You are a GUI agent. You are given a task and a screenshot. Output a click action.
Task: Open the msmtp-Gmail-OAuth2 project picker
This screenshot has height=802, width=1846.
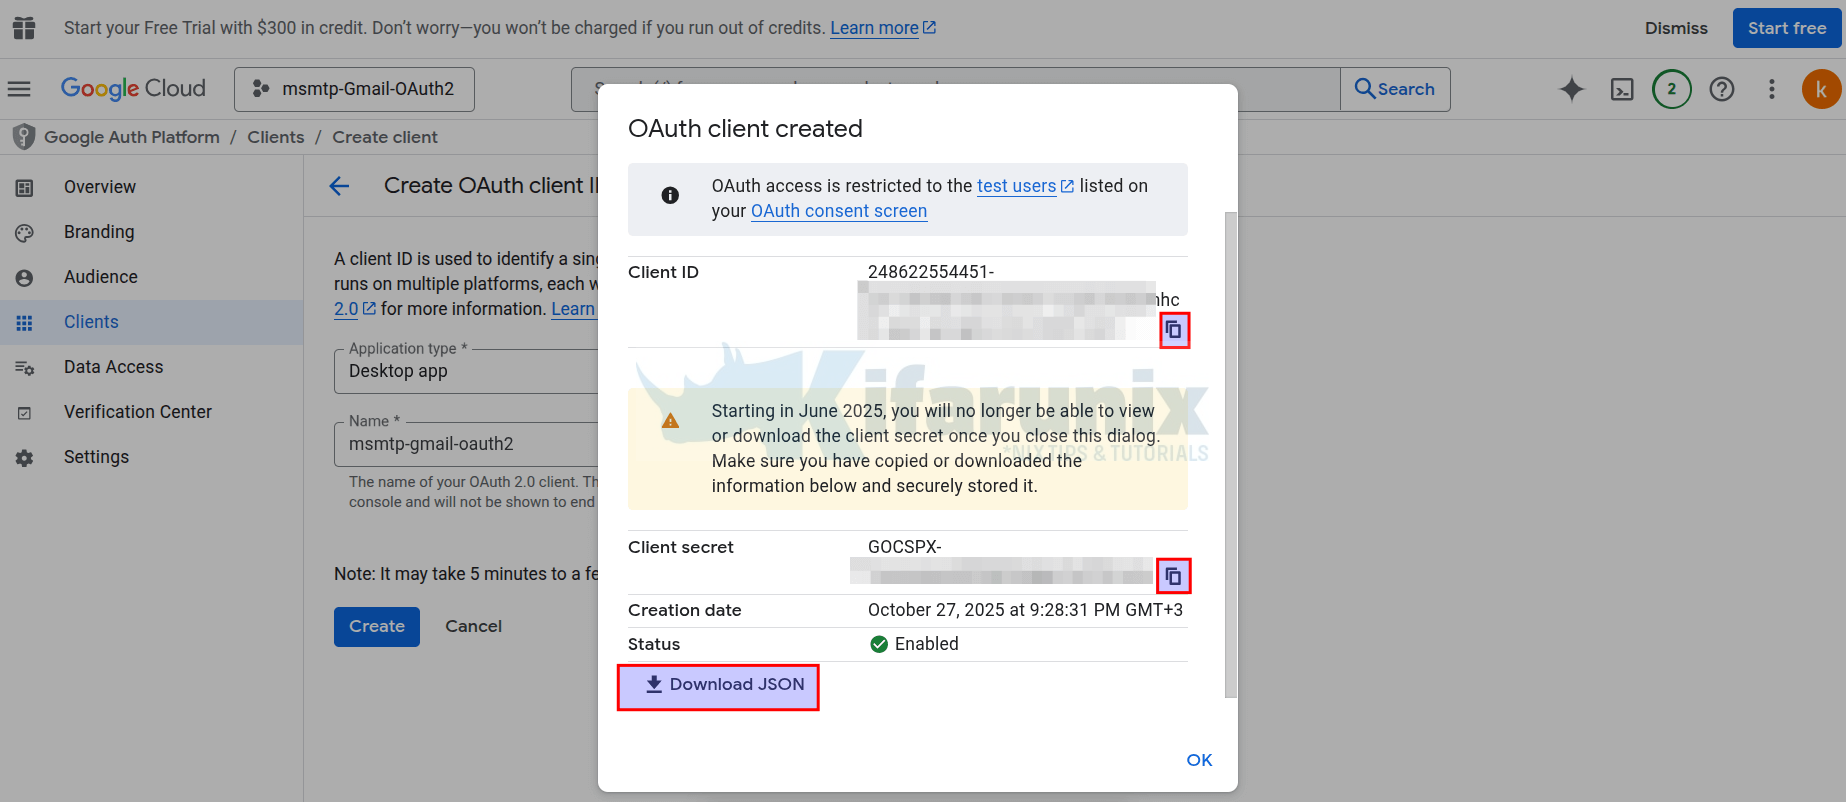[x=354, y=89]
